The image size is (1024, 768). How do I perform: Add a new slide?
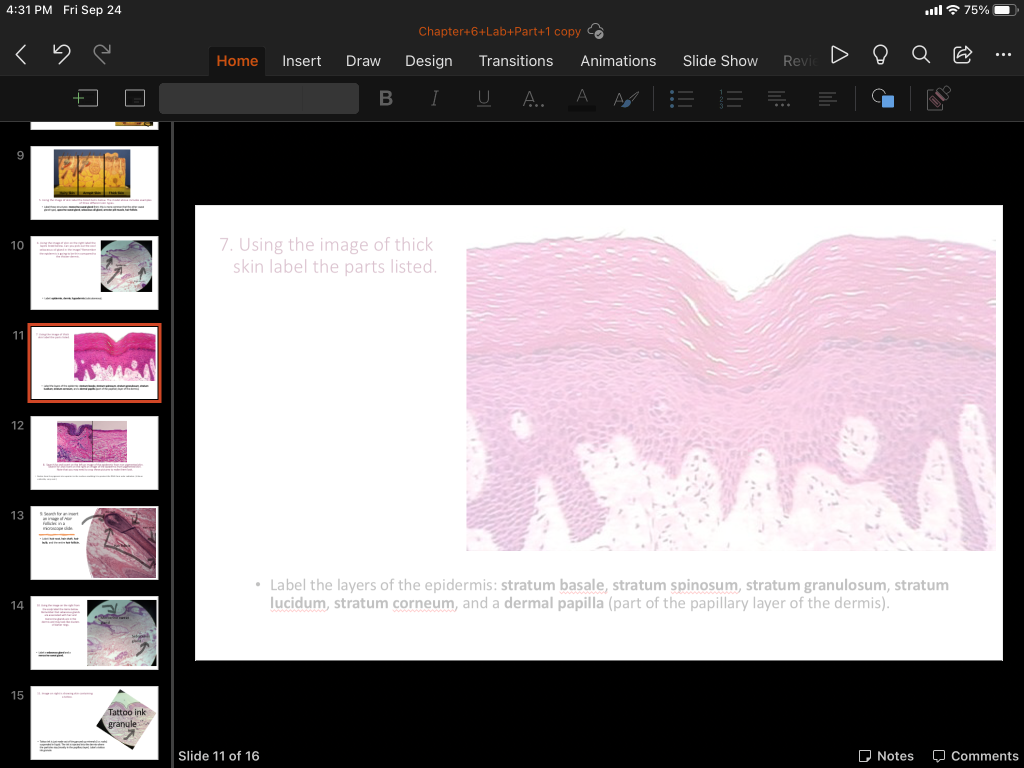[x=86, y=98]
